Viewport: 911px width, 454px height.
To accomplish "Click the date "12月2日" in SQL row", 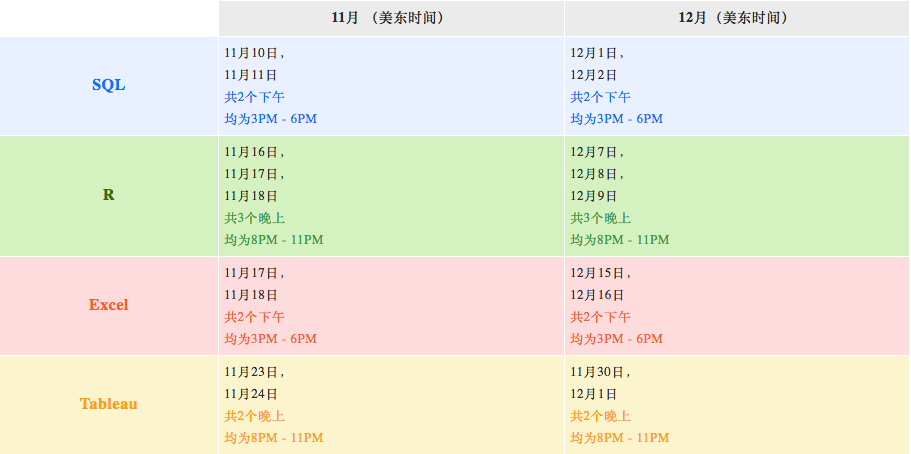I will 593,75.
